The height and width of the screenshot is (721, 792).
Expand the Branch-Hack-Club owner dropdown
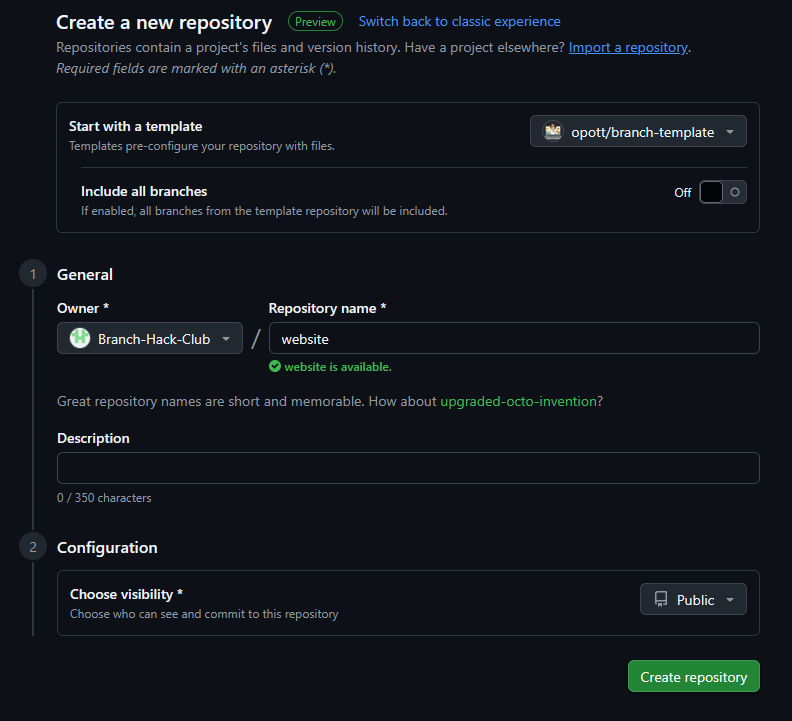pyautogui.click(x=150, y=338)
